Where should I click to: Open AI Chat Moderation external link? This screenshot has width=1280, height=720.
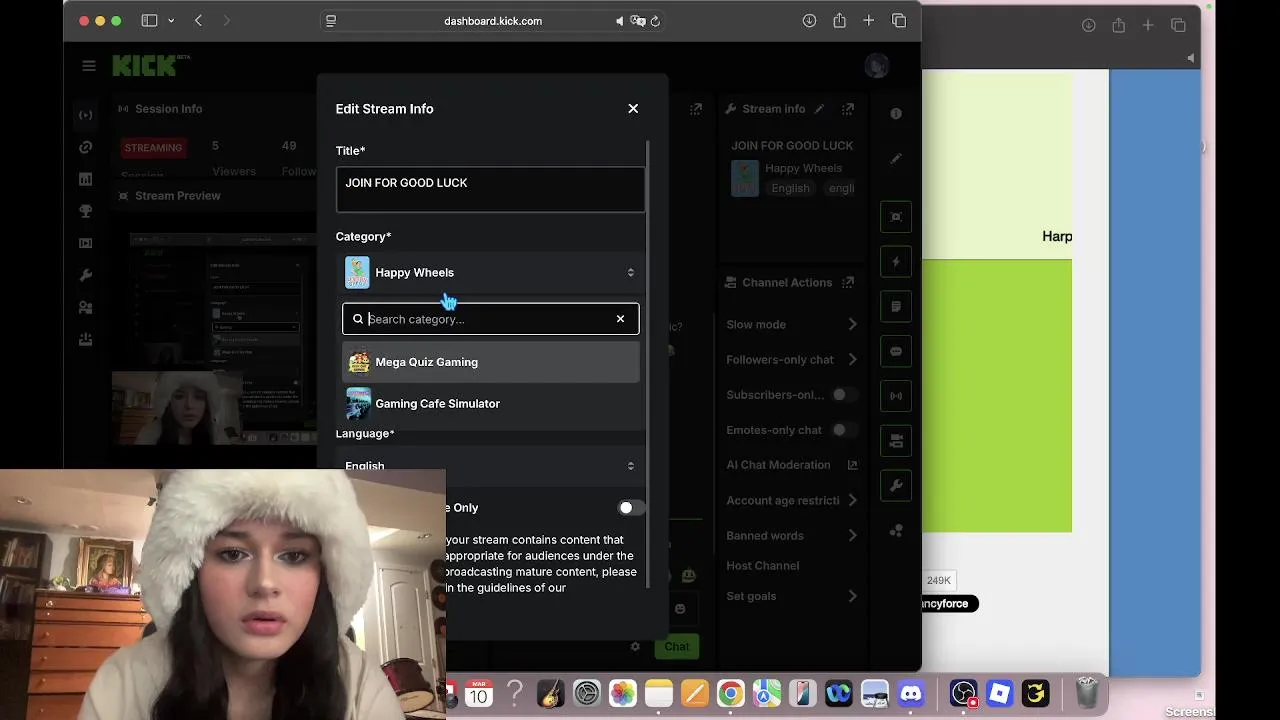853,465
